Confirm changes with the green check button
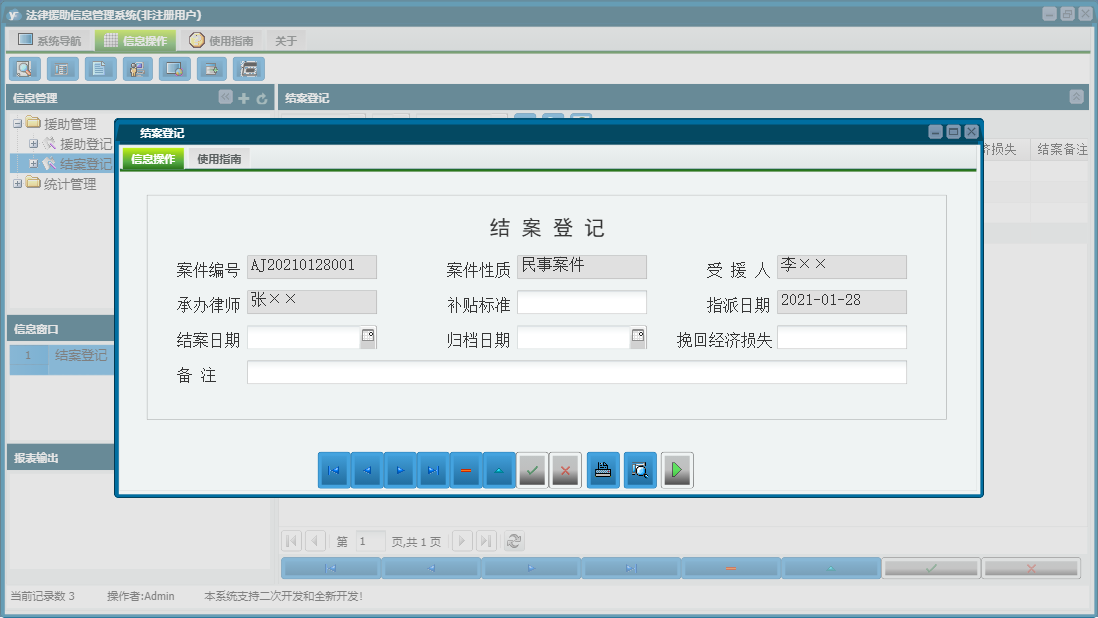The height and width of the screenshot is (618, 1098). [532, 469]
